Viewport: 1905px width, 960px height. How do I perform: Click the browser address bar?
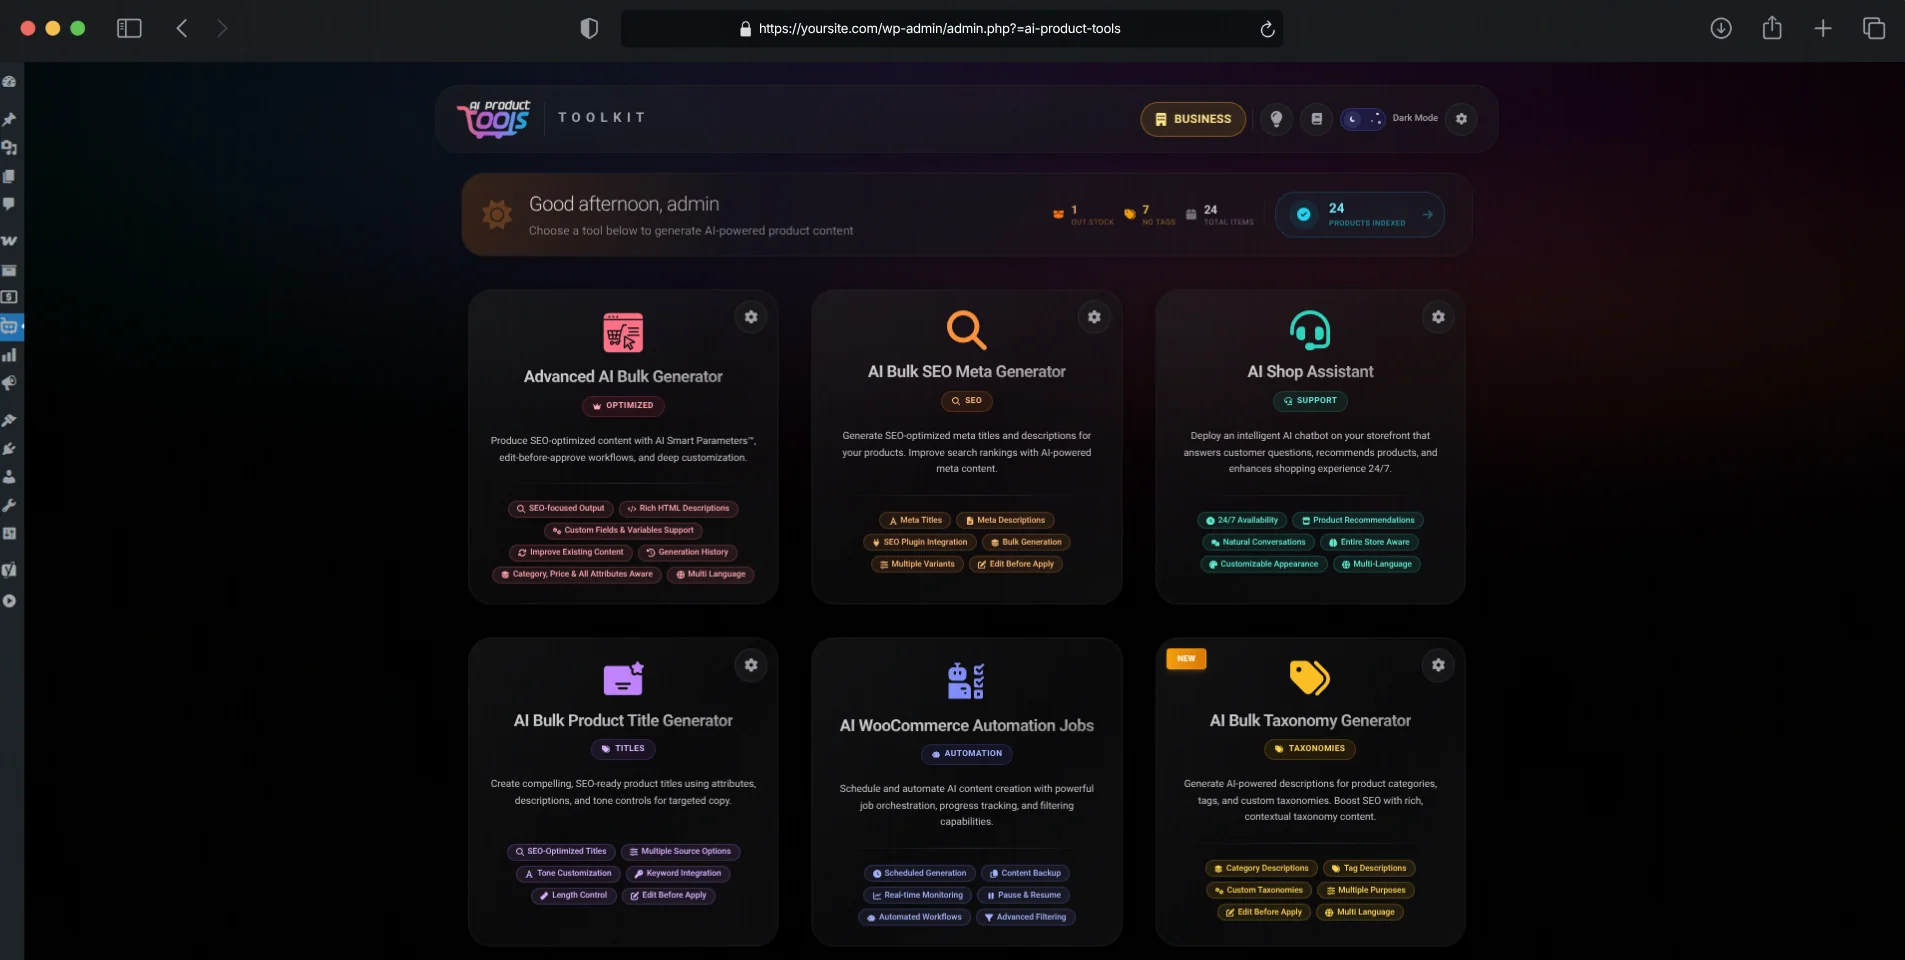coord(938,29)
